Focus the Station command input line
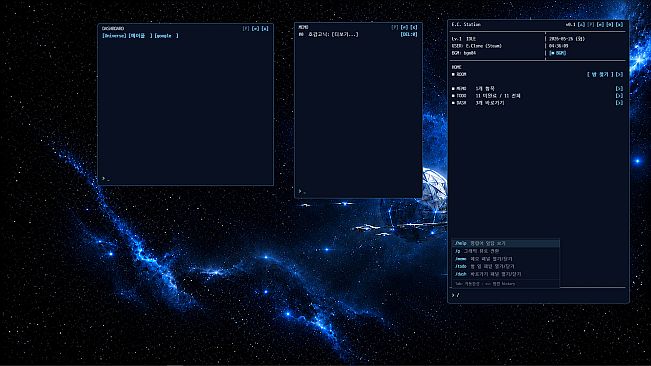 click(x=538, y=295)
